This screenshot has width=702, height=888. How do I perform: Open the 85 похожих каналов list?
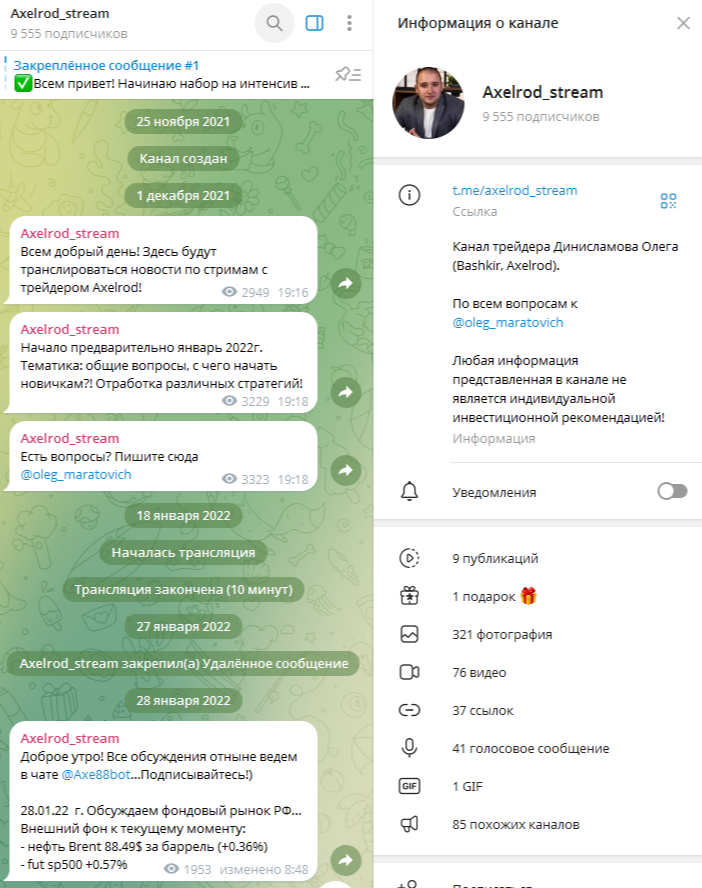(x=538, y=824)
